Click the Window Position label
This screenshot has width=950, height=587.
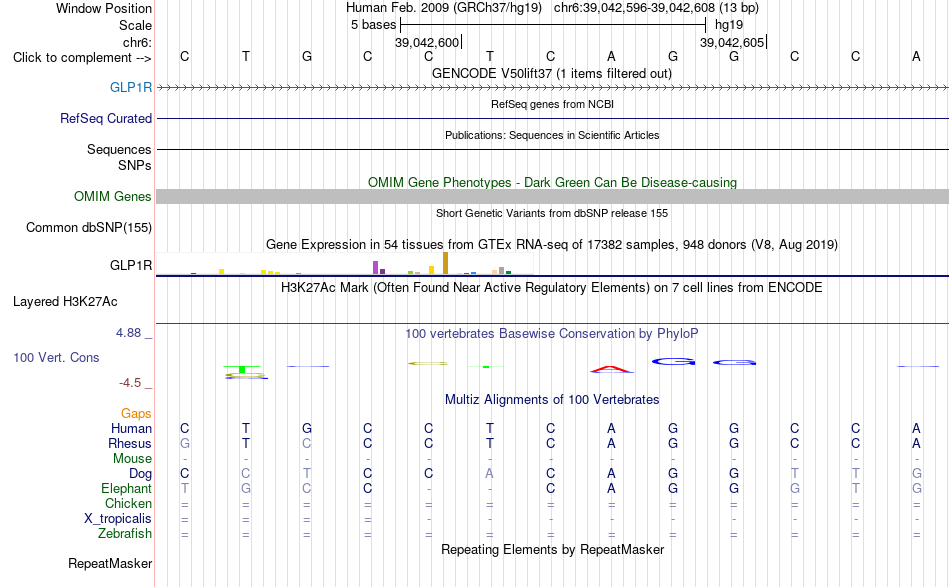click(x=104, y=8)
